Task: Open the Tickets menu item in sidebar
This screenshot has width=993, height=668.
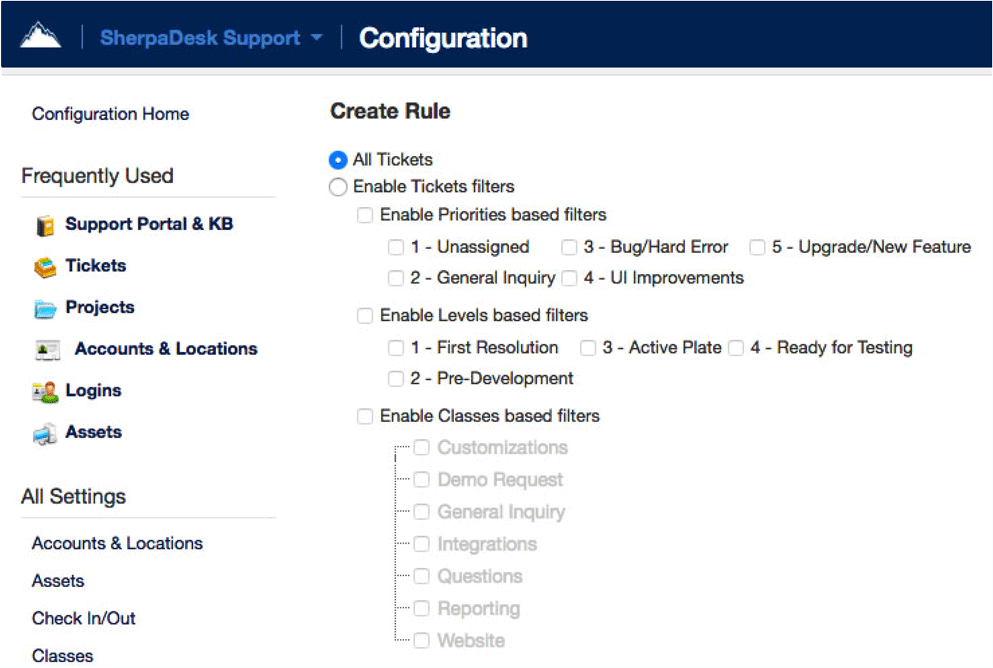Action: (95, 266)
